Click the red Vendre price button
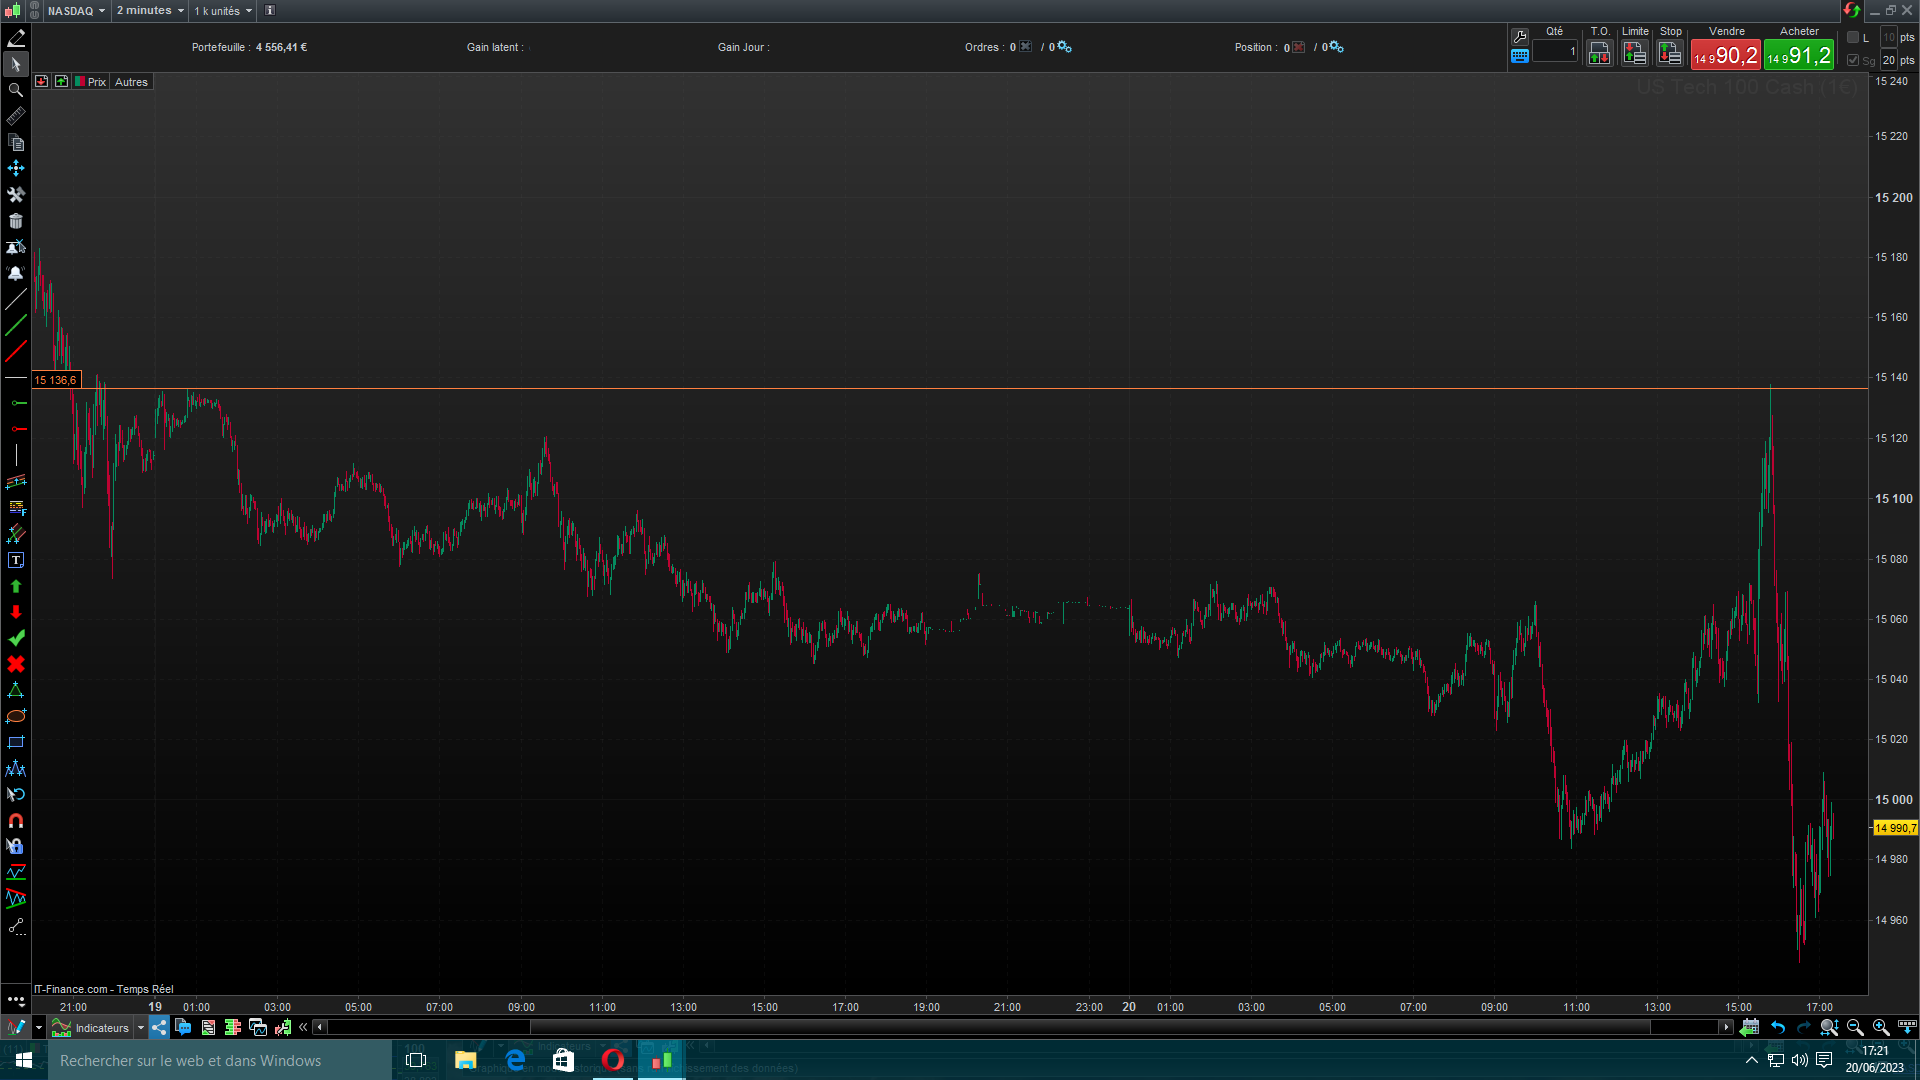Screen dimensions: 1920x1080 point(1726,56)
